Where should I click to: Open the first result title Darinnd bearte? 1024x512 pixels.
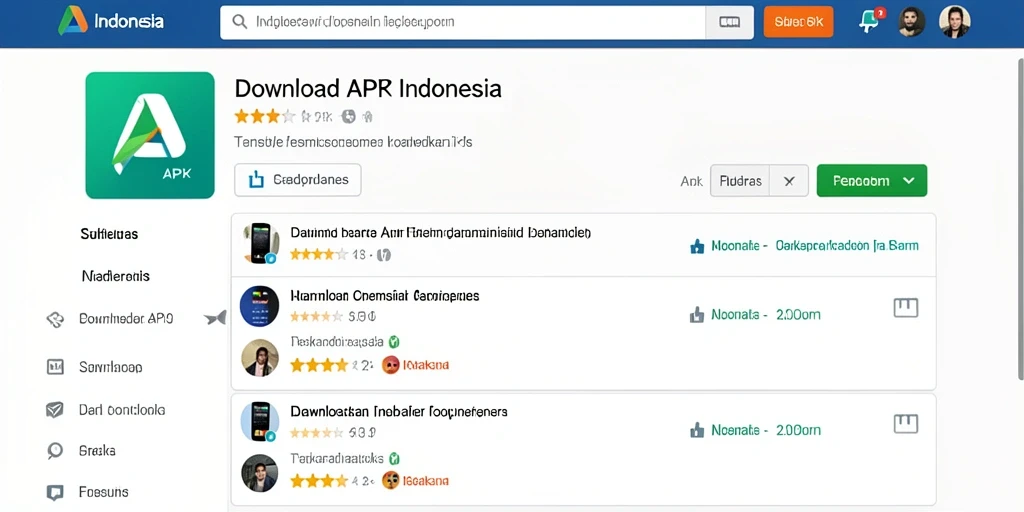tap(440, 232)
